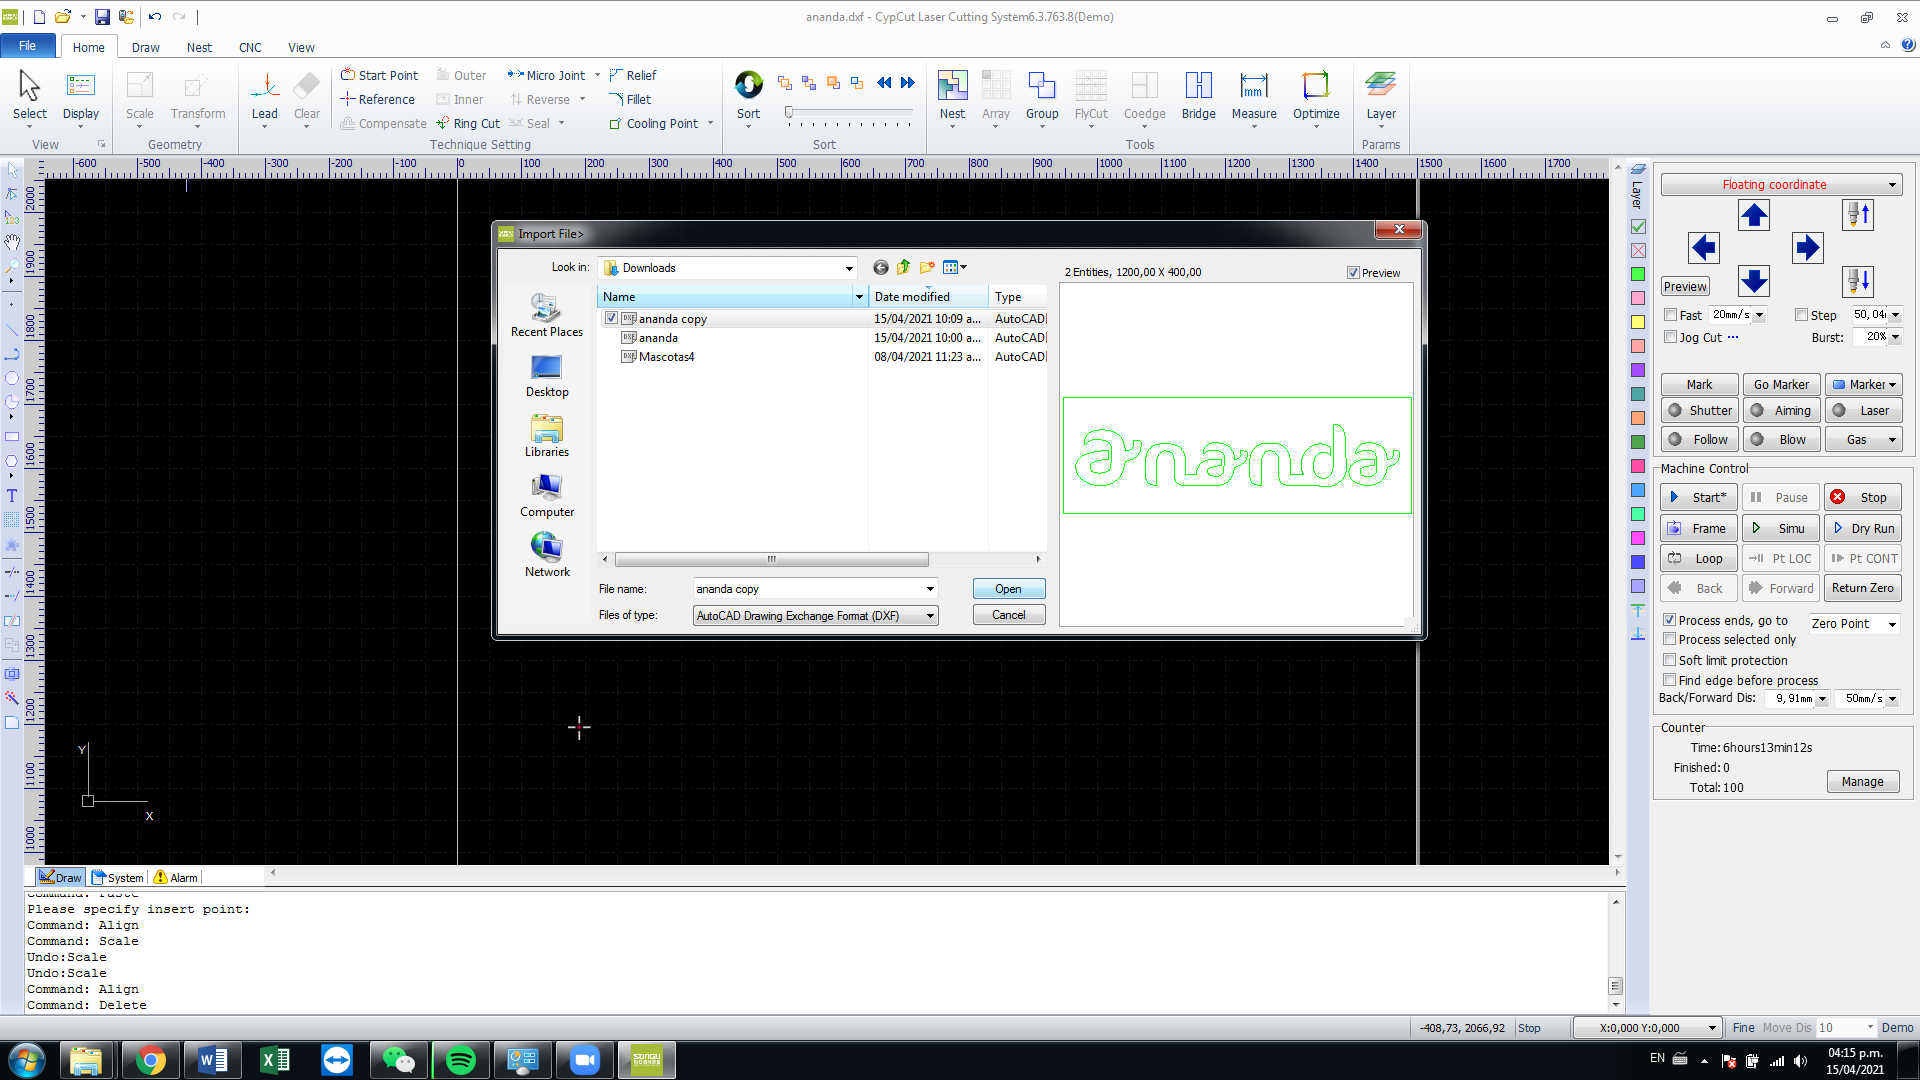Open the Measure tool

click(1253, 86)
